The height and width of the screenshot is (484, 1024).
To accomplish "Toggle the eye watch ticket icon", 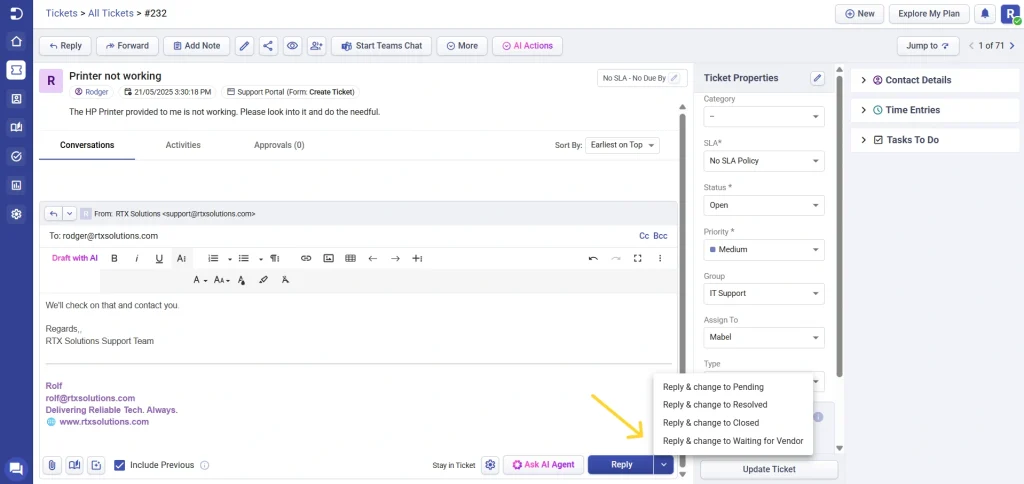I will click(292, 46).
